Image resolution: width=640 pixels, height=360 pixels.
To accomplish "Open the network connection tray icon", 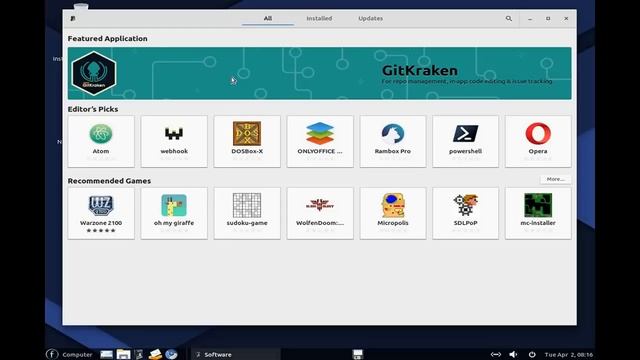I will coord(496,354).
